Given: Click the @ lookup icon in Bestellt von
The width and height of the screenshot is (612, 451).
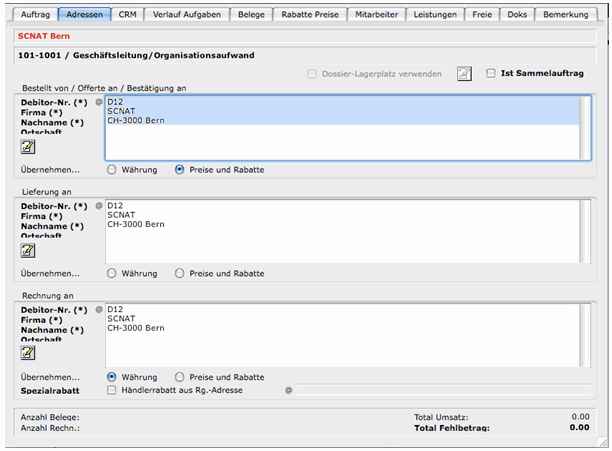Looking at the screenshot, I should pyautogui.click(x=98, y=102).
